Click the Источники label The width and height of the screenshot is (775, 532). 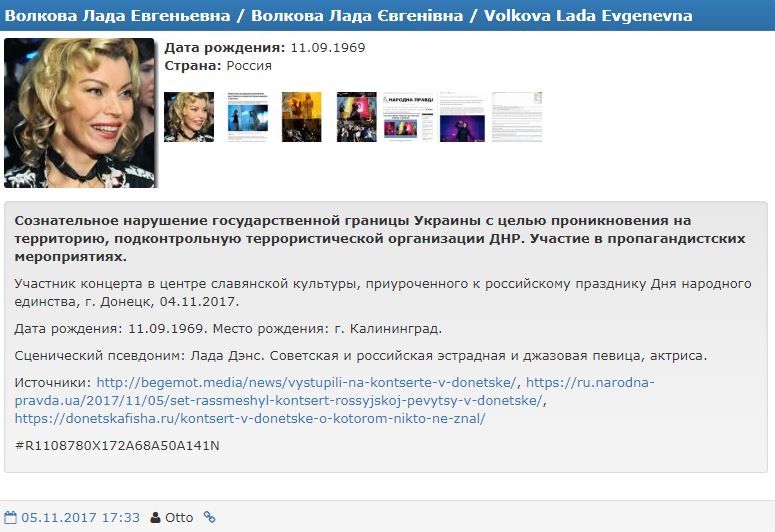coord(53,382)
